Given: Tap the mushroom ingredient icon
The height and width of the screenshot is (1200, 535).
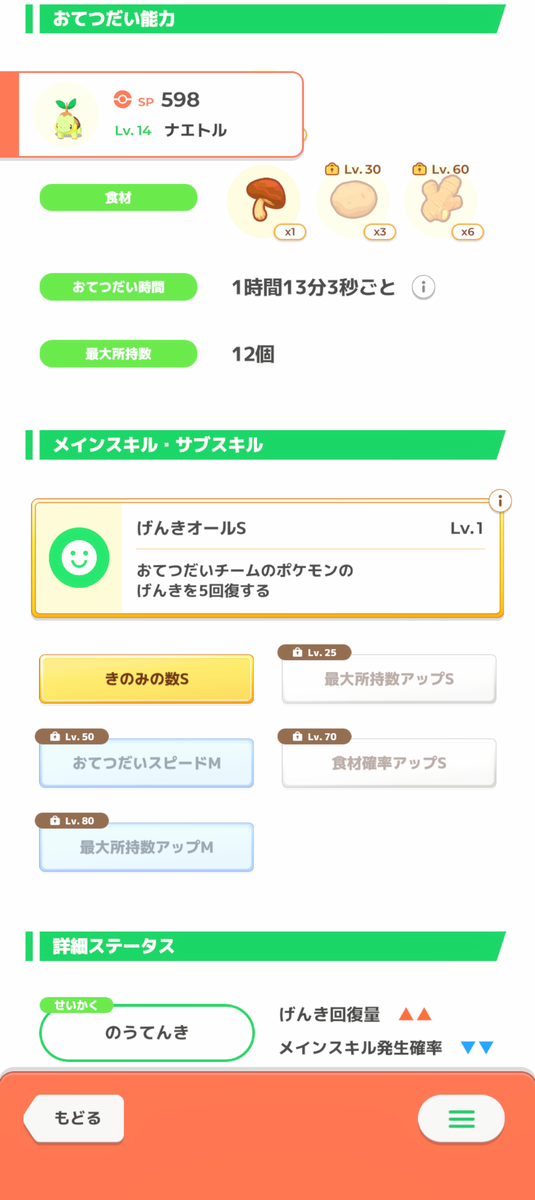Looking at the screenshot, I should point(265,200).
